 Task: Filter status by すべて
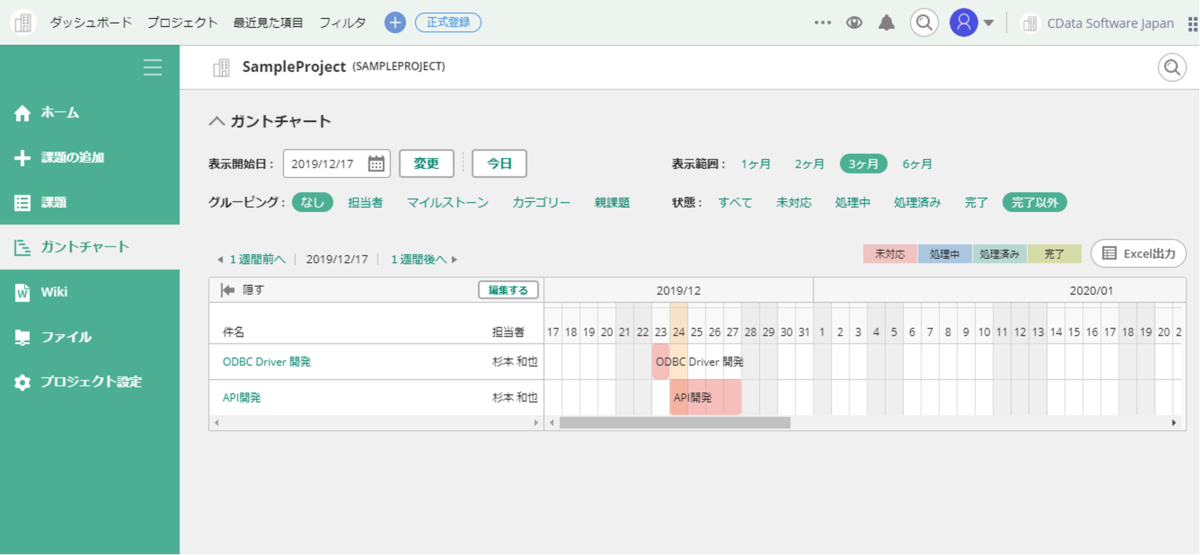[x=735, y=202]
